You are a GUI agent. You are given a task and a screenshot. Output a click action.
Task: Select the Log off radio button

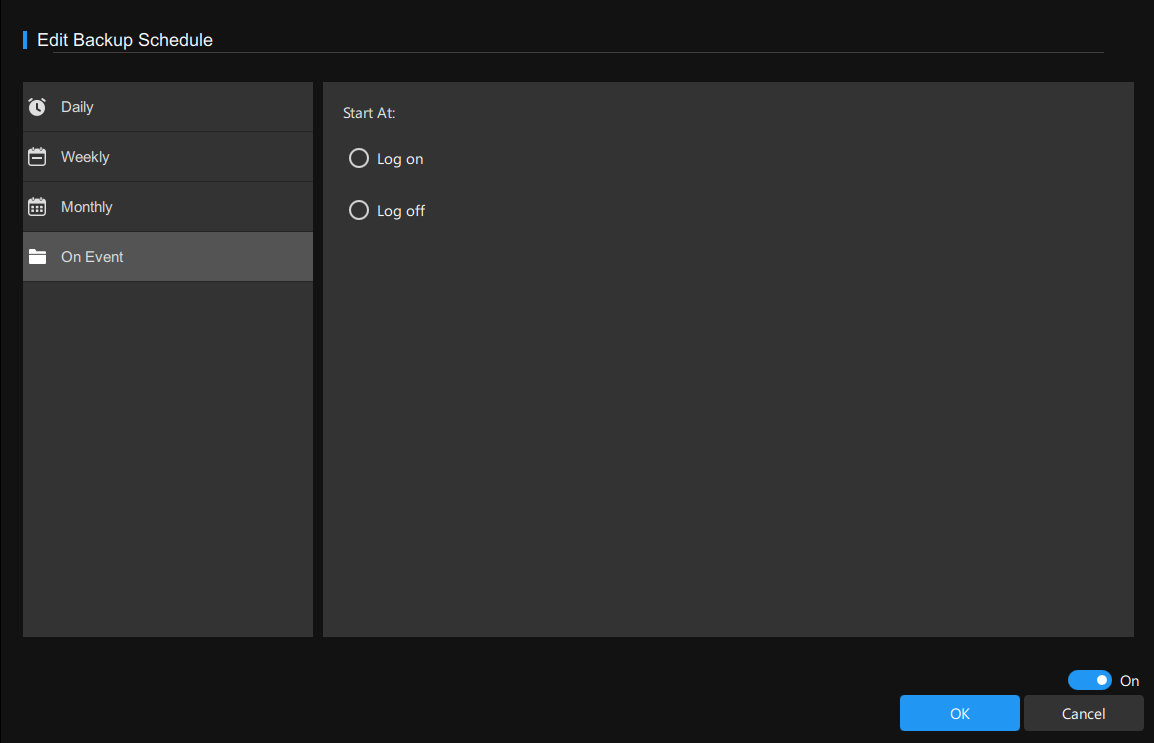(358, 210)
